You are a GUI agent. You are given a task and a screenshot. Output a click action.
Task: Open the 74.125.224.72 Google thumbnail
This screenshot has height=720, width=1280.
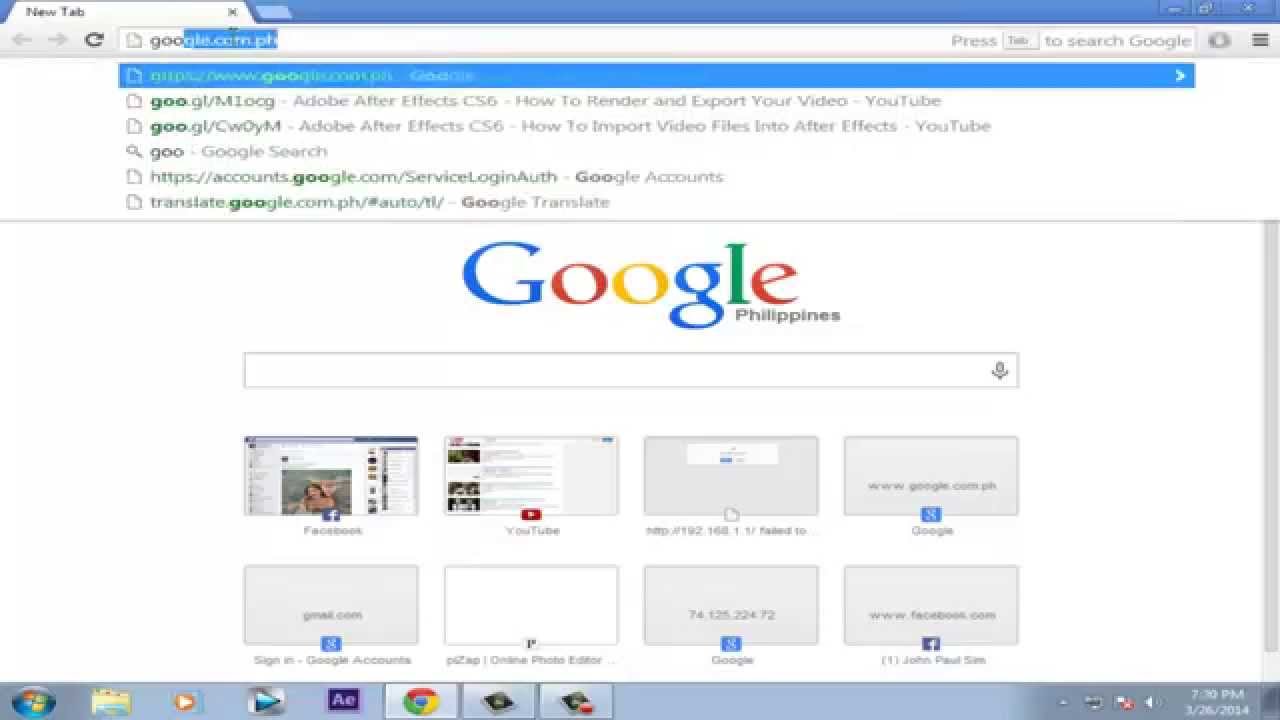[731, 605]
